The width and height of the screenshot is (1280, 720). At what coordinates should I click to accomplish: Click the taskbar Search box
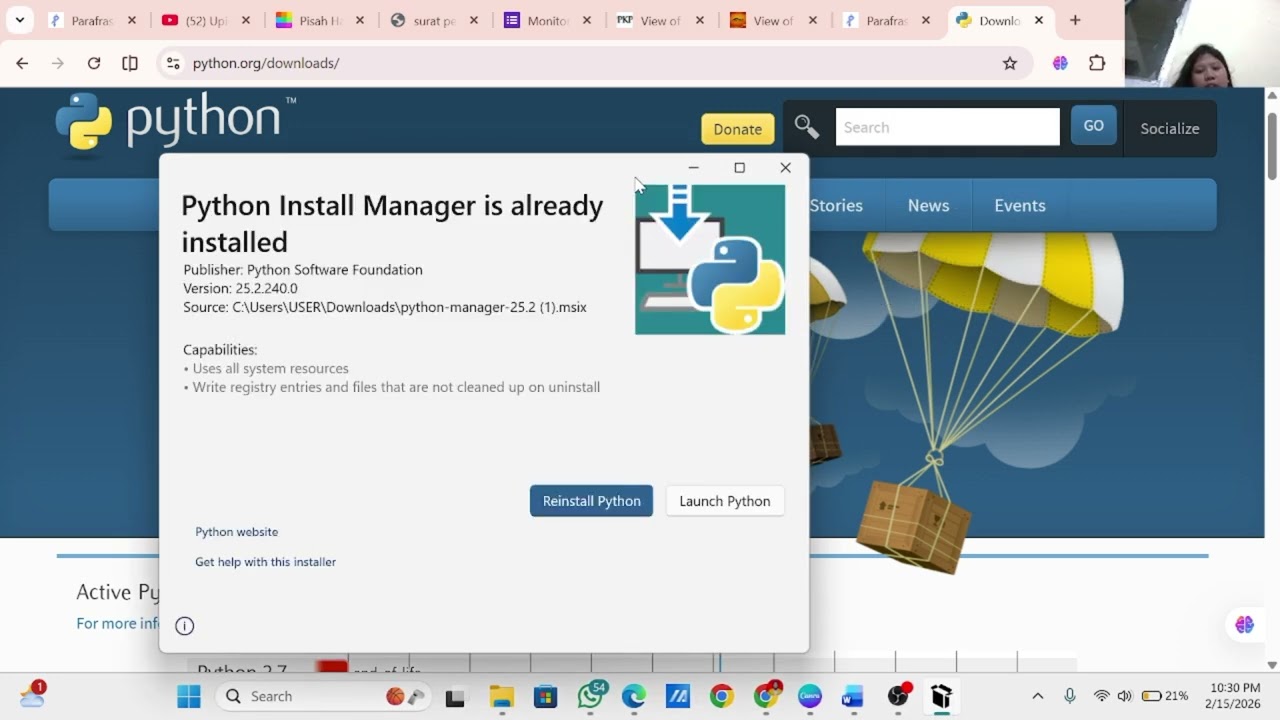(323, 696)
